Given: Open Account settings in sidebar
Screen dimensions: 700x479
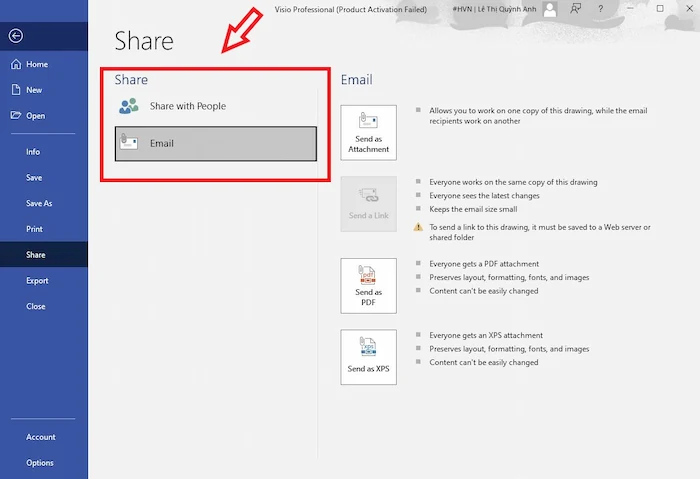Looking at the screenshot, I should click(44, 437).
